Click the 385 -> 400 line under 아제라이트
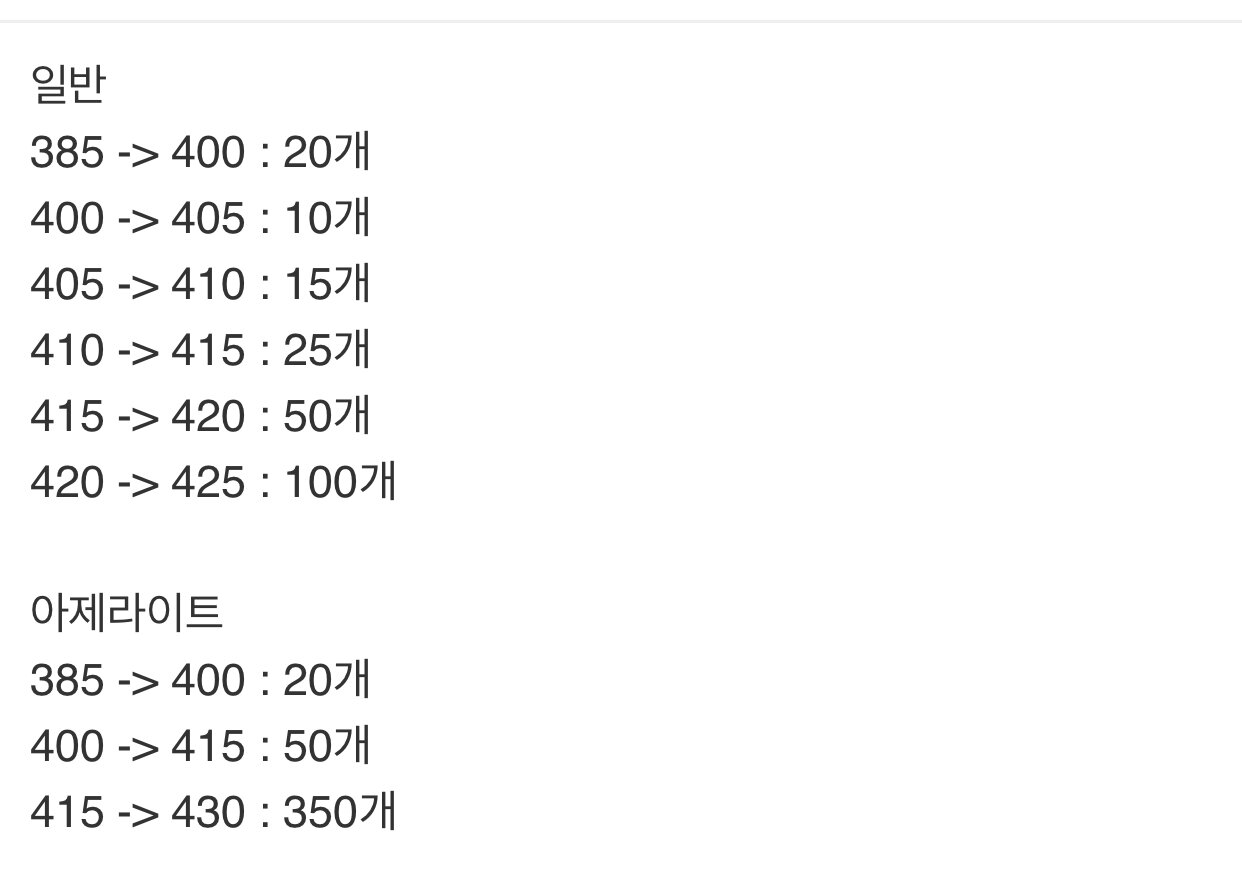 tap(201, 681)
